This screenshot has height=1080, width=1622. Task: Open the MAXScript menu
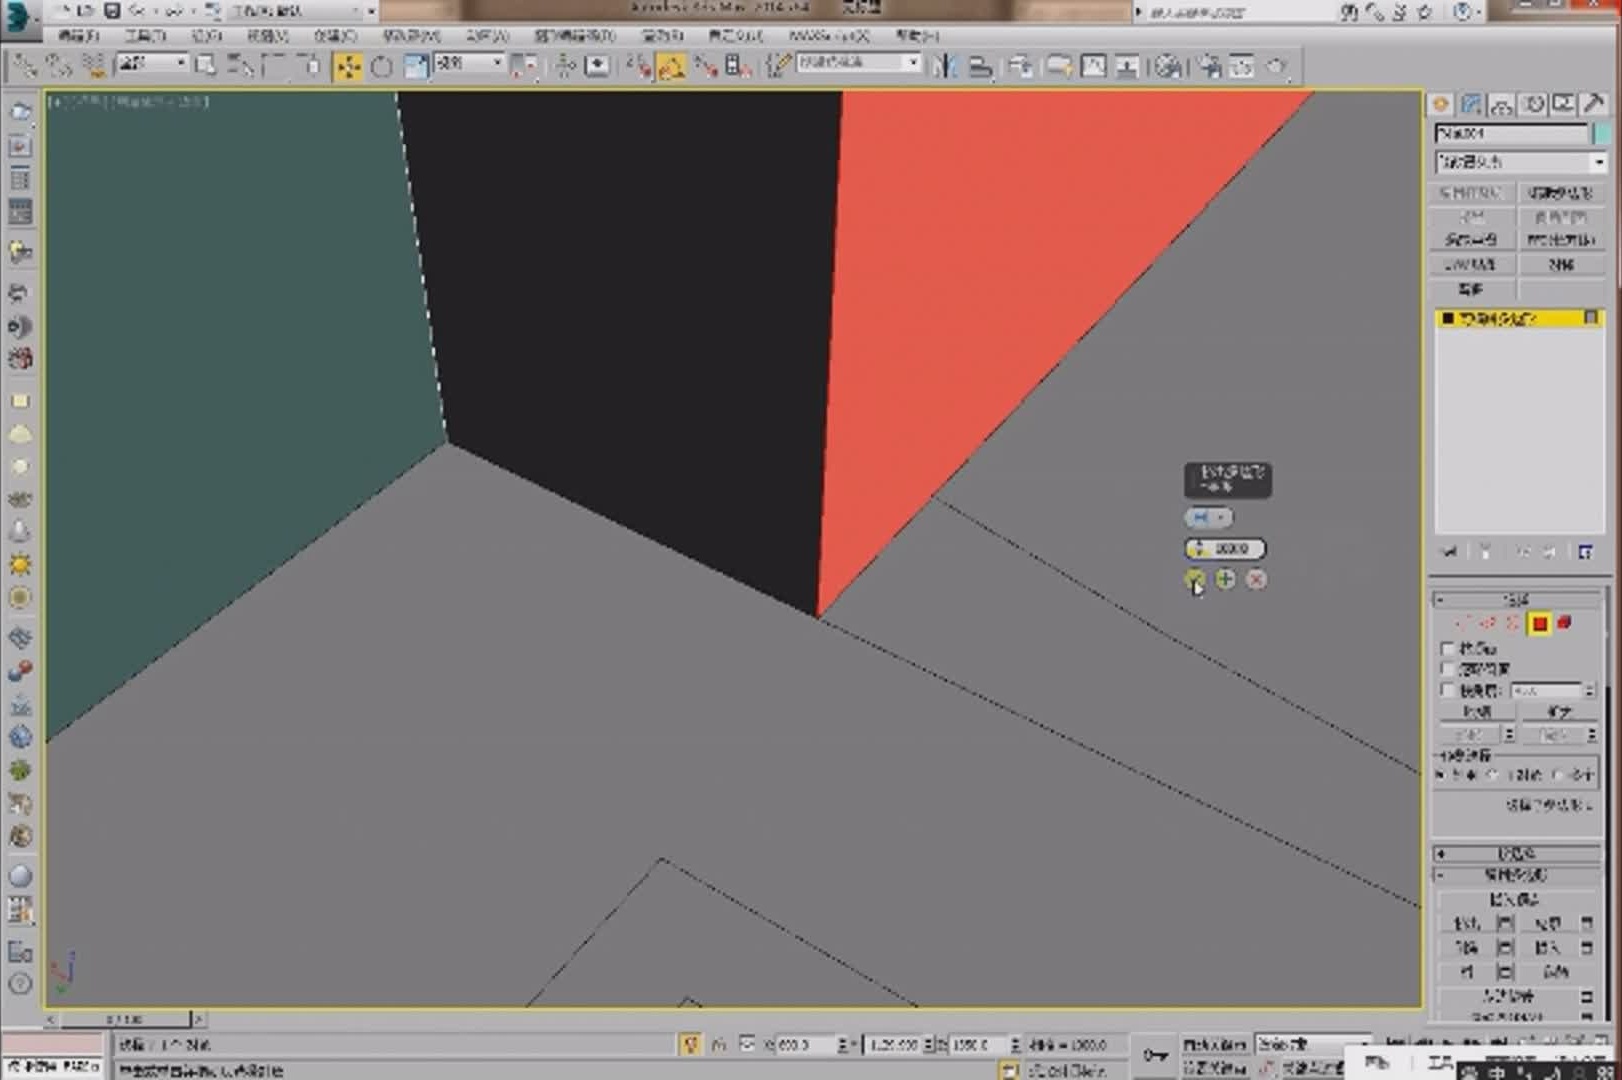(x=828, y=35)
